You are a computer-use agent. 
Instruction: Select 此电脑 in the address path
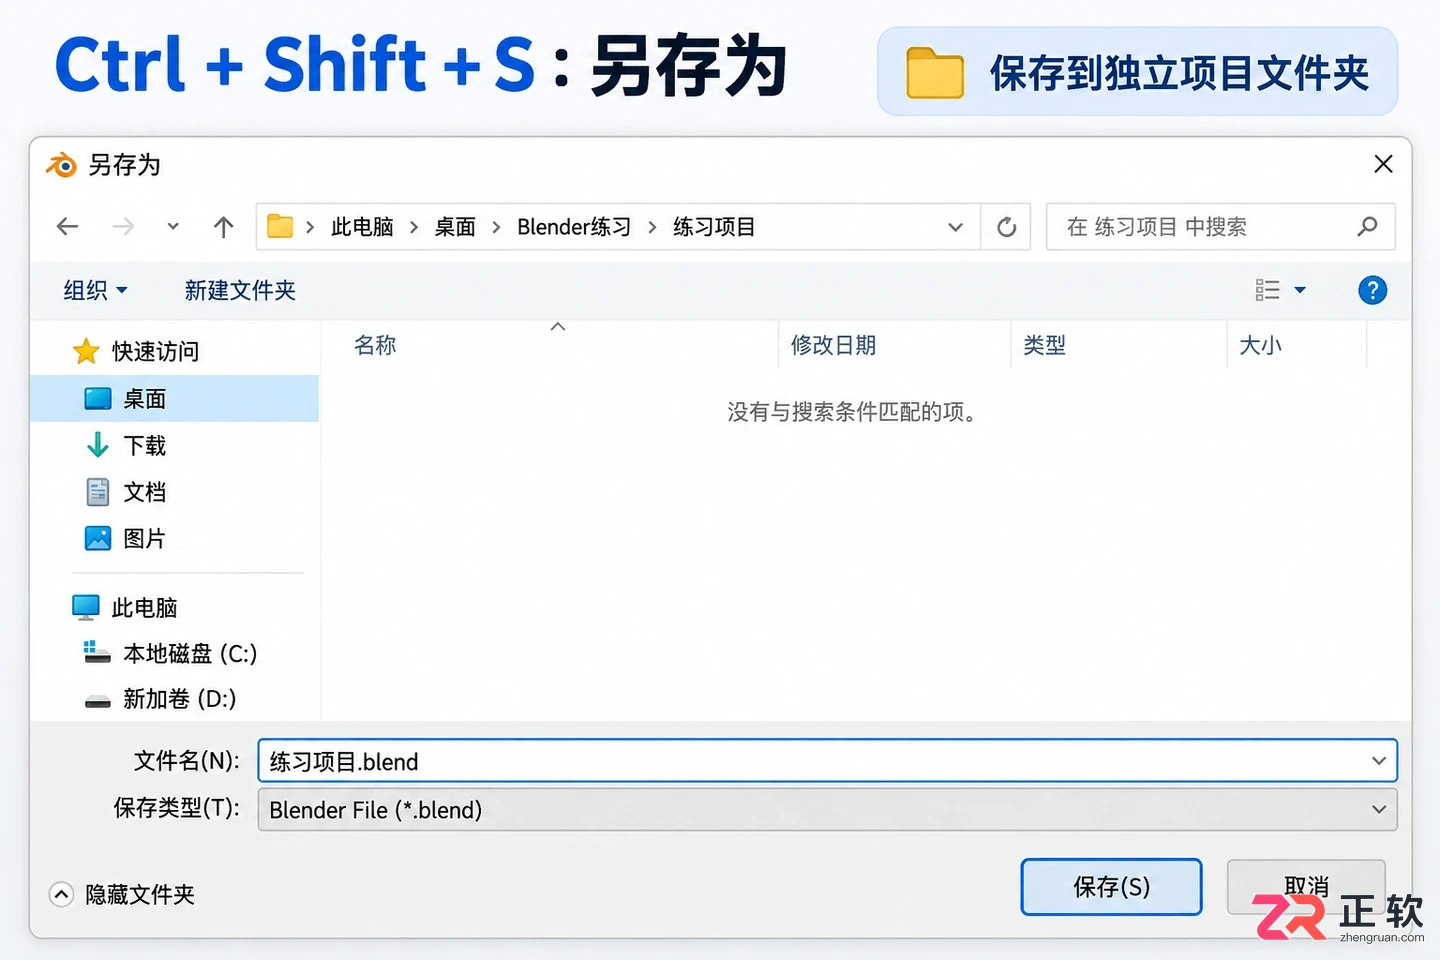(362, 227)
